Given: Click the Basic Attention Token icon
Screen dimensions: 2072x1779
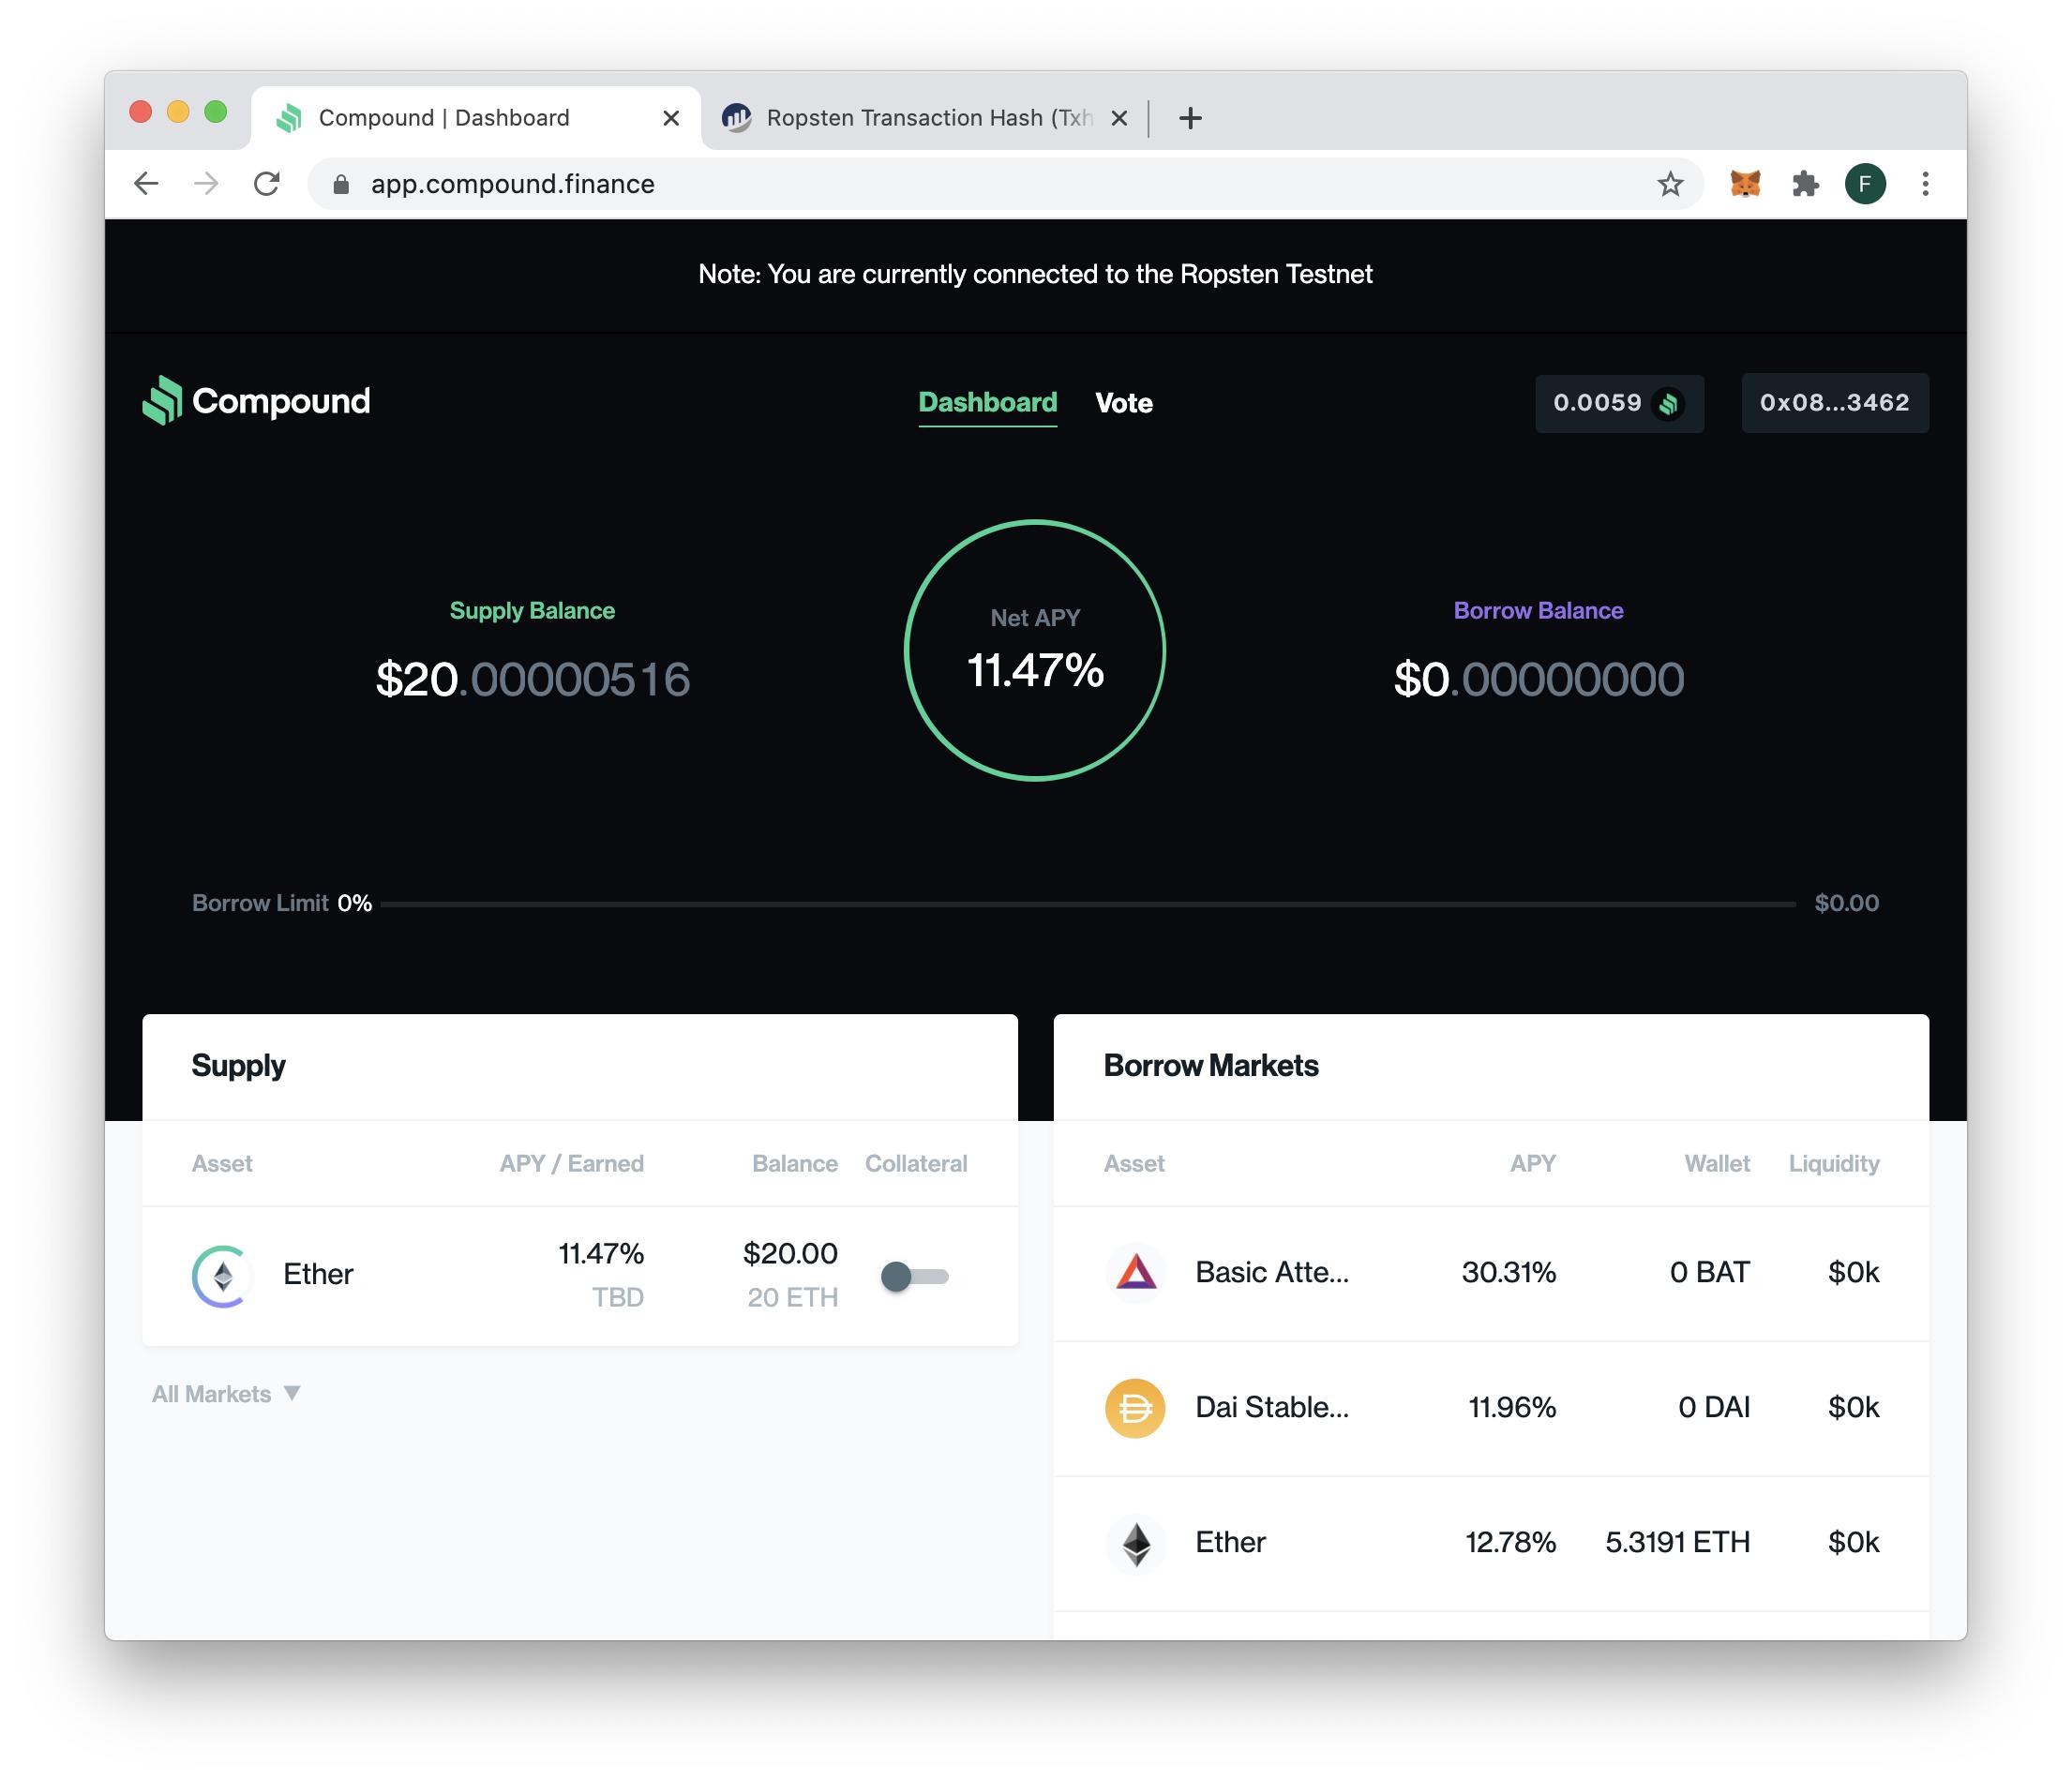Looking at the screenshot, I should tap(1135, 1272).
